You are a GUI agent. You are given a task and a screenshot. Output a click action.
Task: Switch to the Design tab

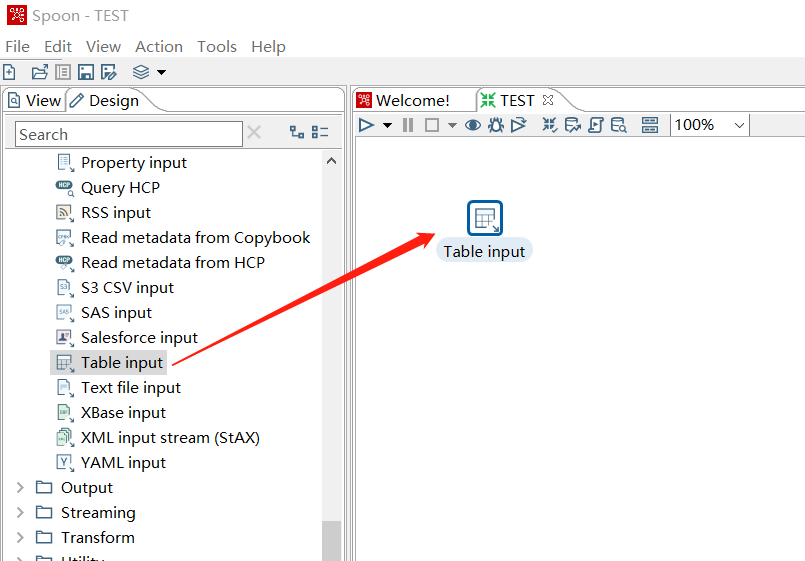(105, 101)
